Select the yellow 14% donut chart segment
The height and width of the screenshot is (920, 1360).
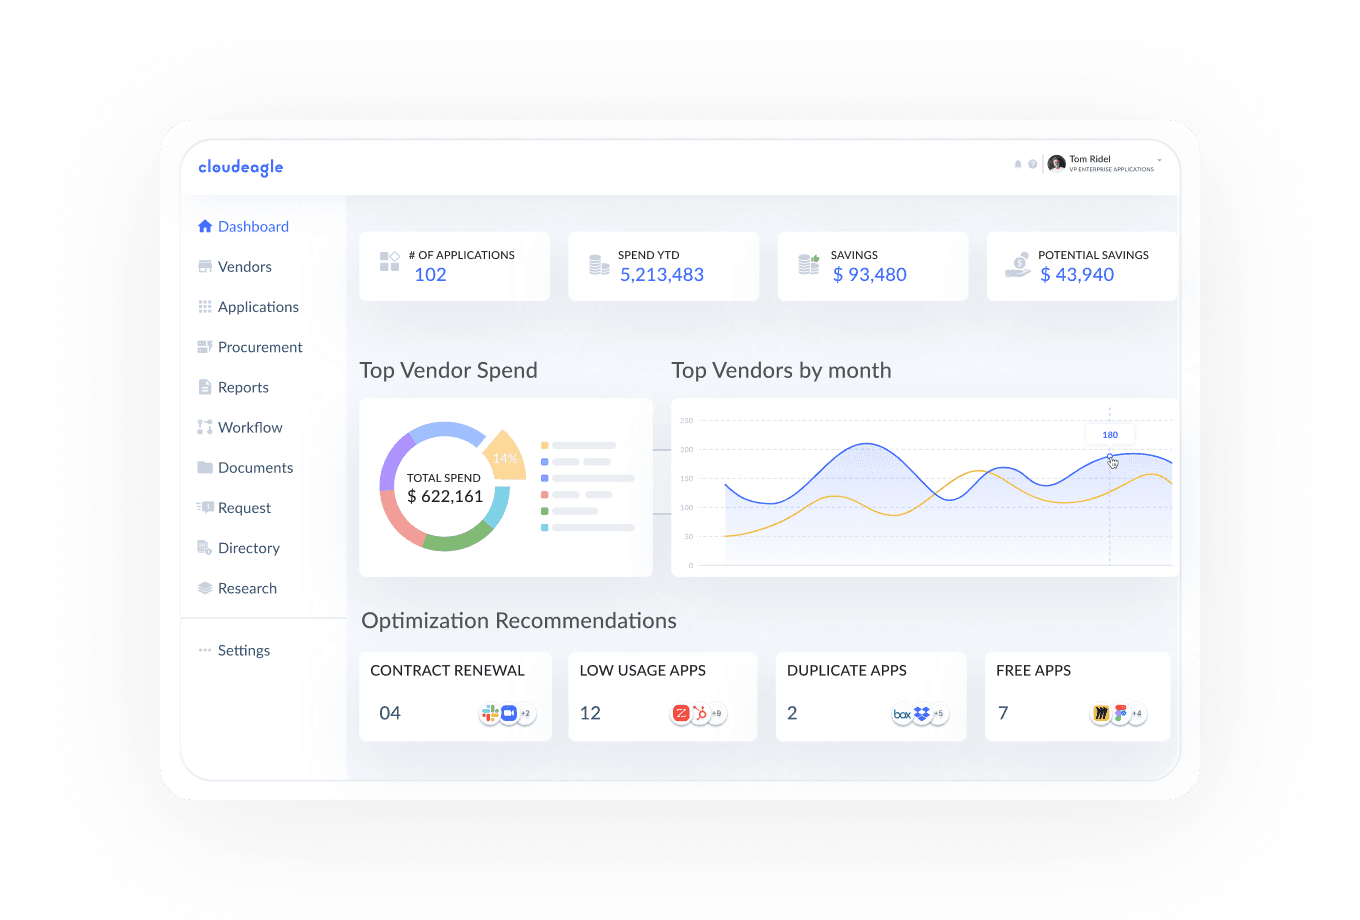point(505,455)
